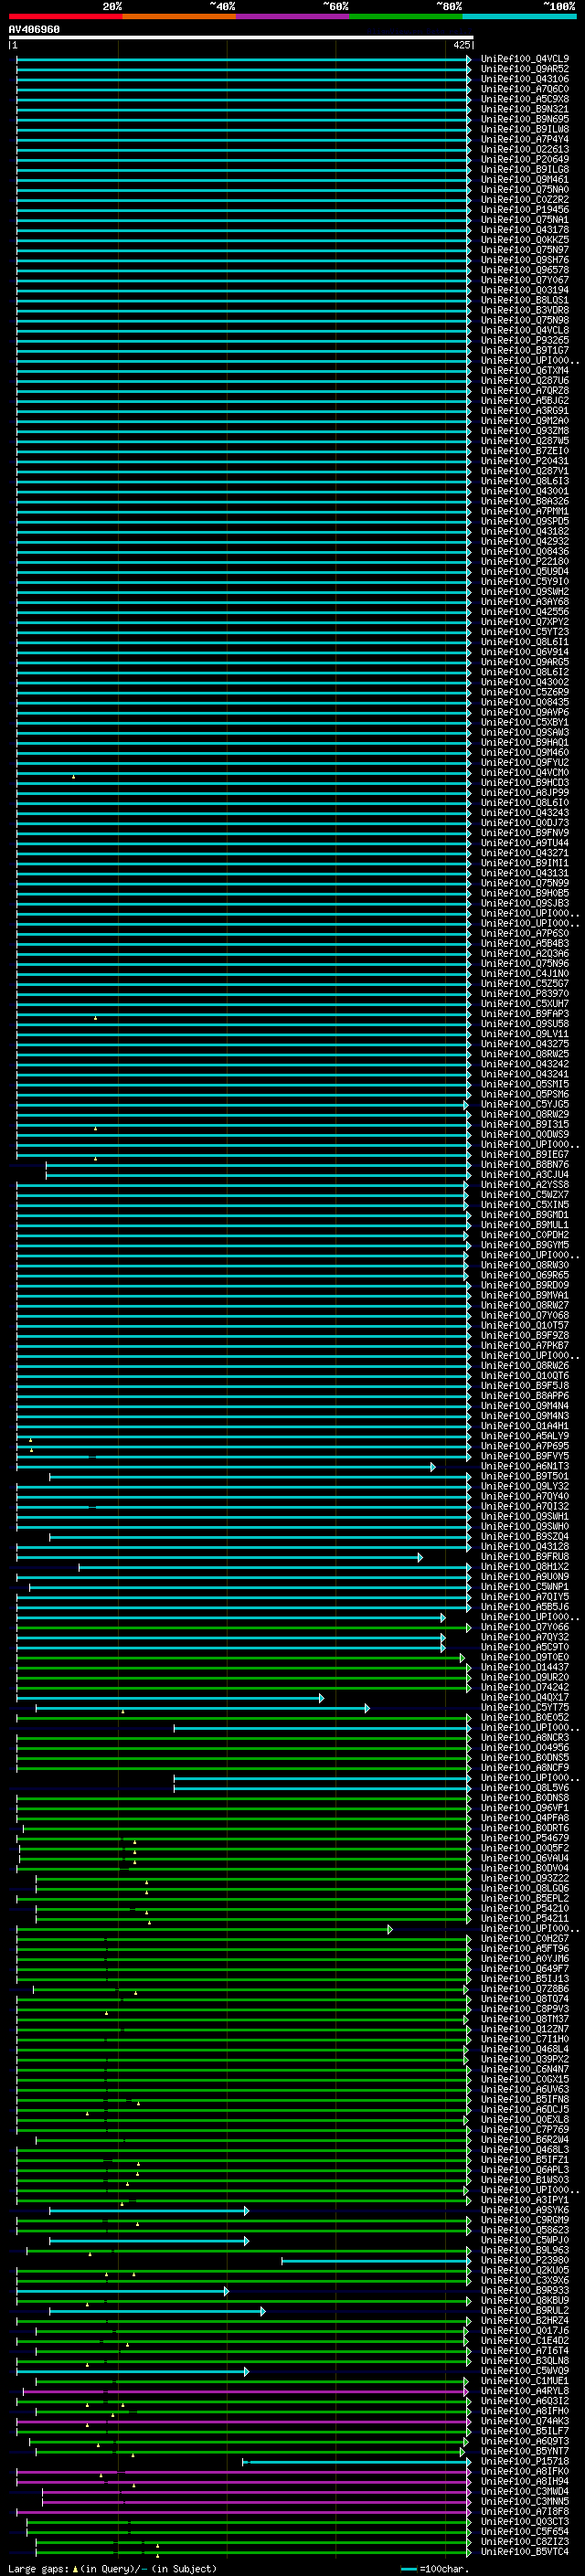
Task: Select hit label UniRef100_Q43128
Action: pos(524,1547)
